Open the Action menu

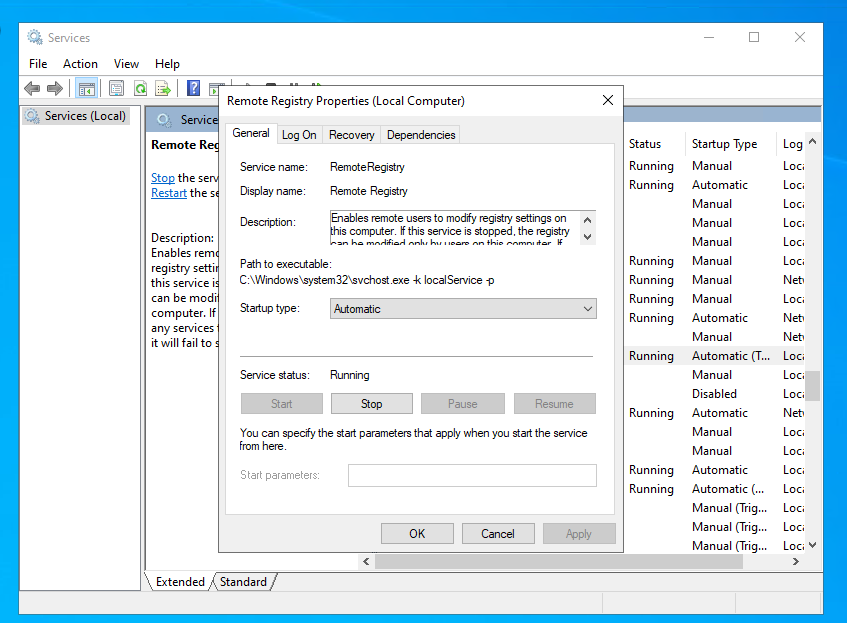(x=80, y=64)
